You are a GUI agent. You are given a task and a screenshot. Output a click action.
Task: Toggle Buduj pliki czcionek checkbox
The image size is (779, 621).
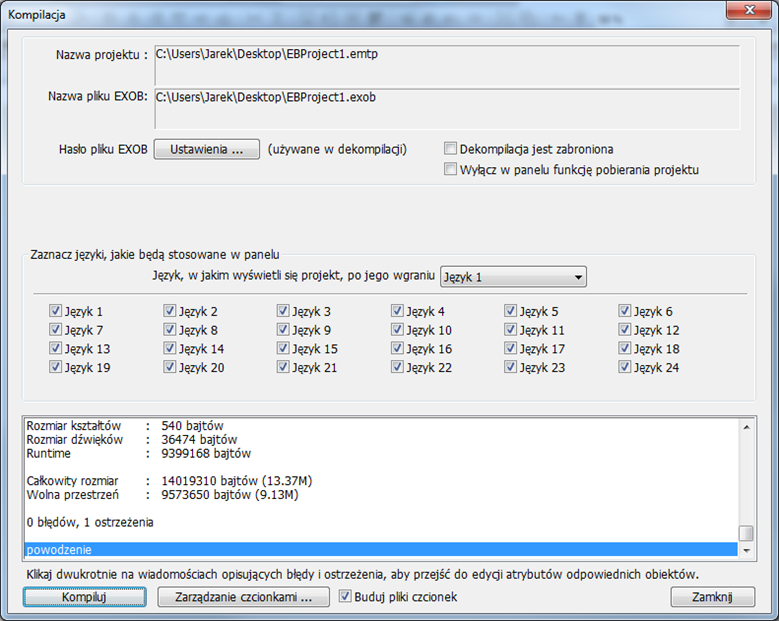(345, 596)
